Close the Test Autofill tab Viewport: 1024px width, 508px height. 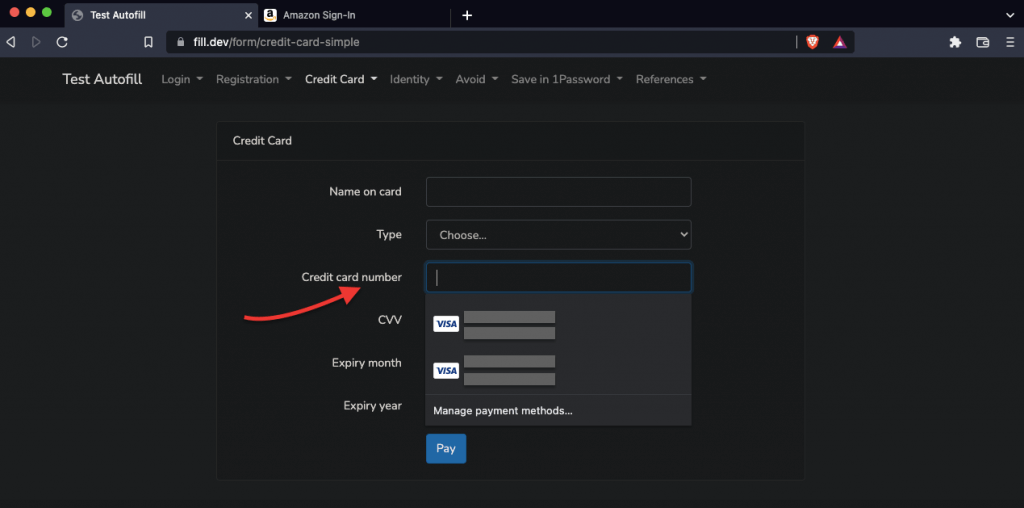[x=248, y=15]
